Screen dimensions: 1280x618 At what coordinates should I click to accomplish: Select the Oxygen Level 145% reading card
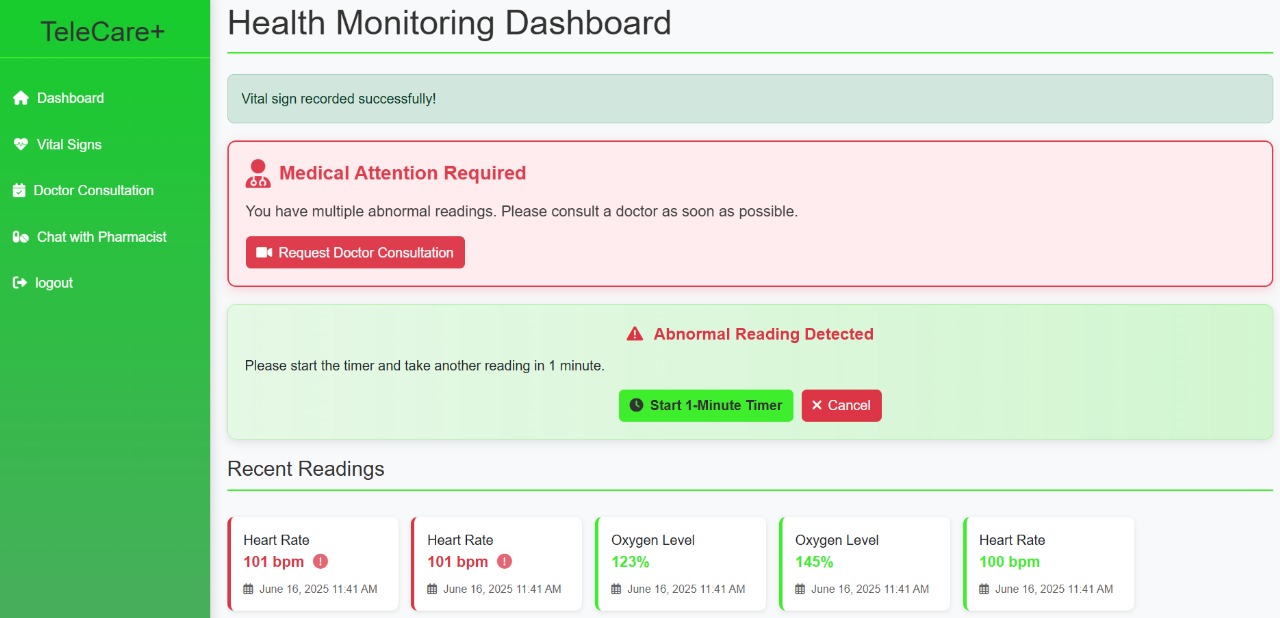click(x=865, y=564)
